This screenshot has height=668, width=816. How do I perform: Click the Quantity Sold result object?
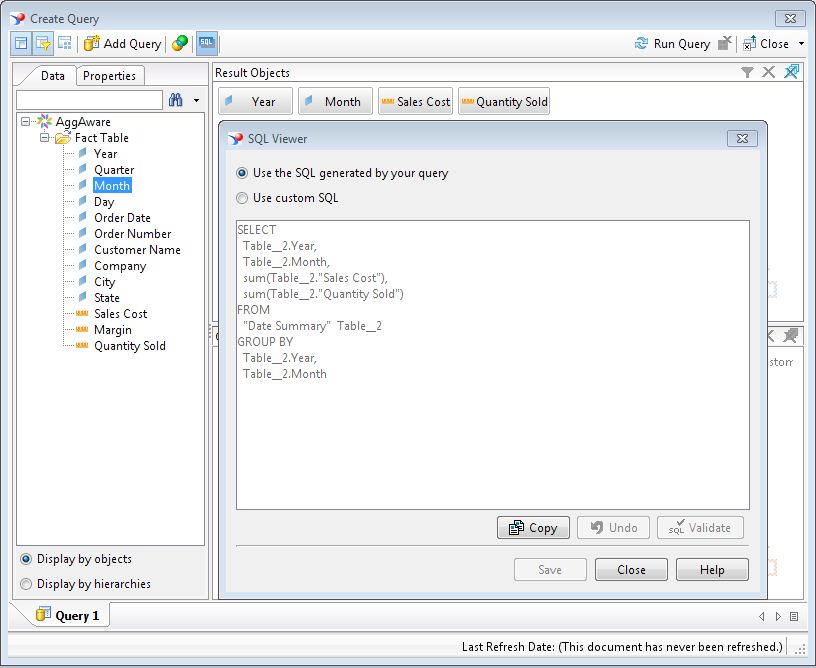tap(504, 101)
